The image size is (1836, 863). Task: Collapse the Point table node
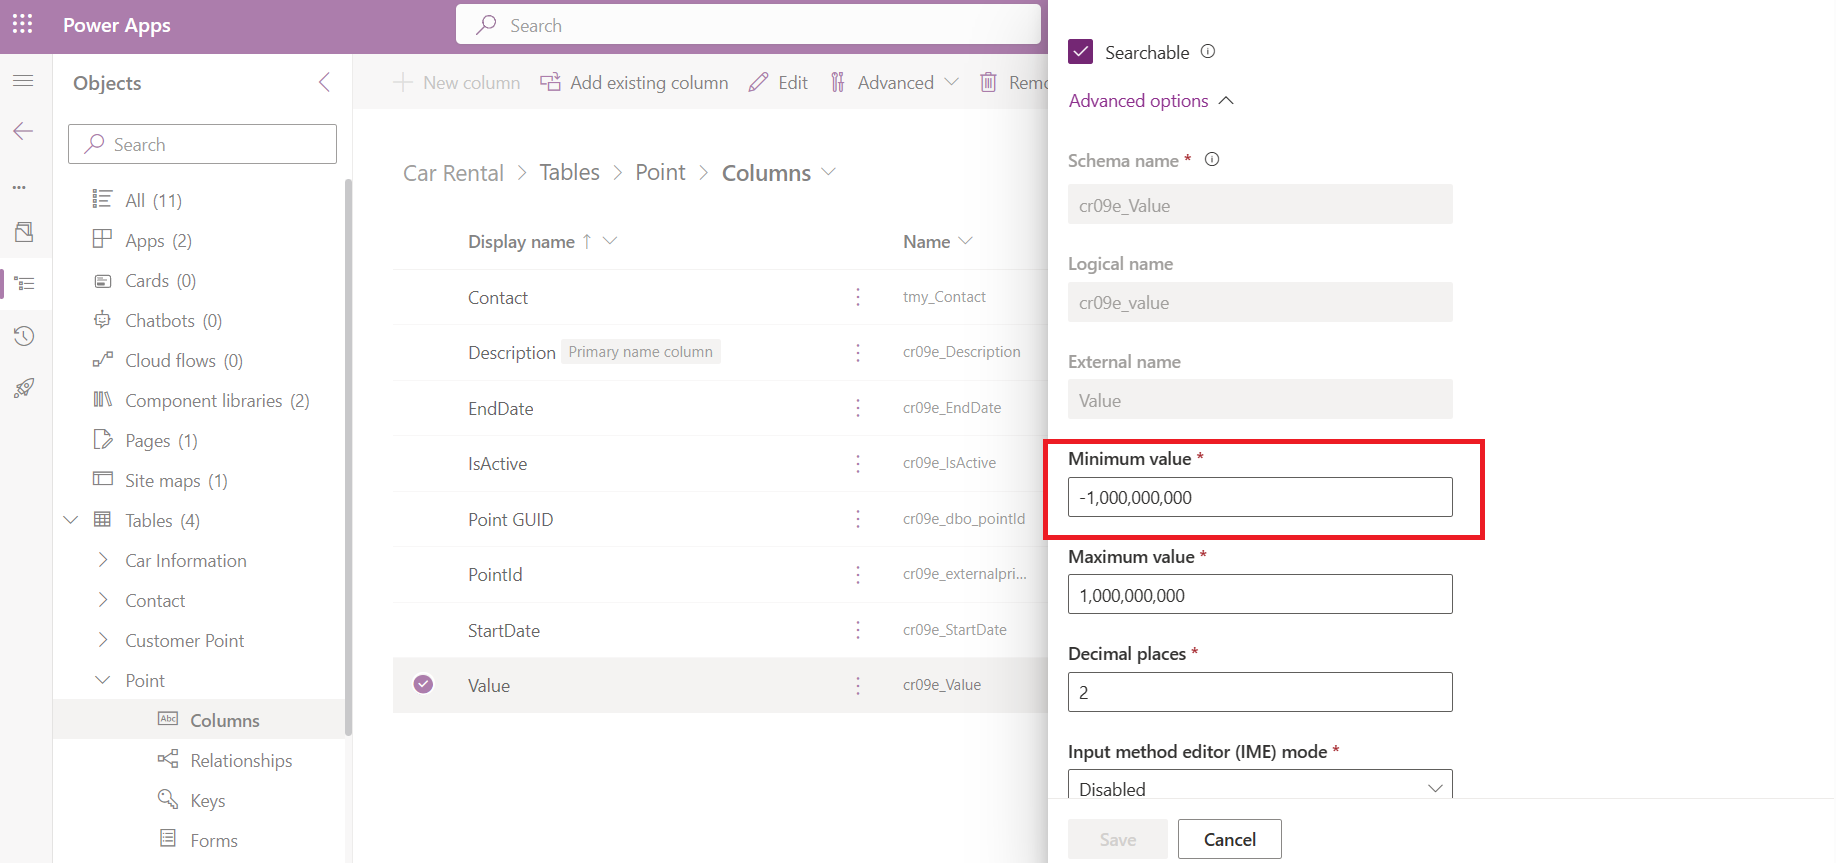click(102, 680)
